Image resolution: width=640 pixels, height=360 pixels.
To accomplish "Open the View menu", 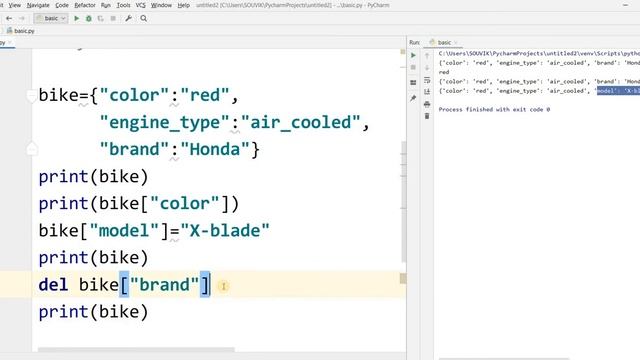I will tap(15, 5).
